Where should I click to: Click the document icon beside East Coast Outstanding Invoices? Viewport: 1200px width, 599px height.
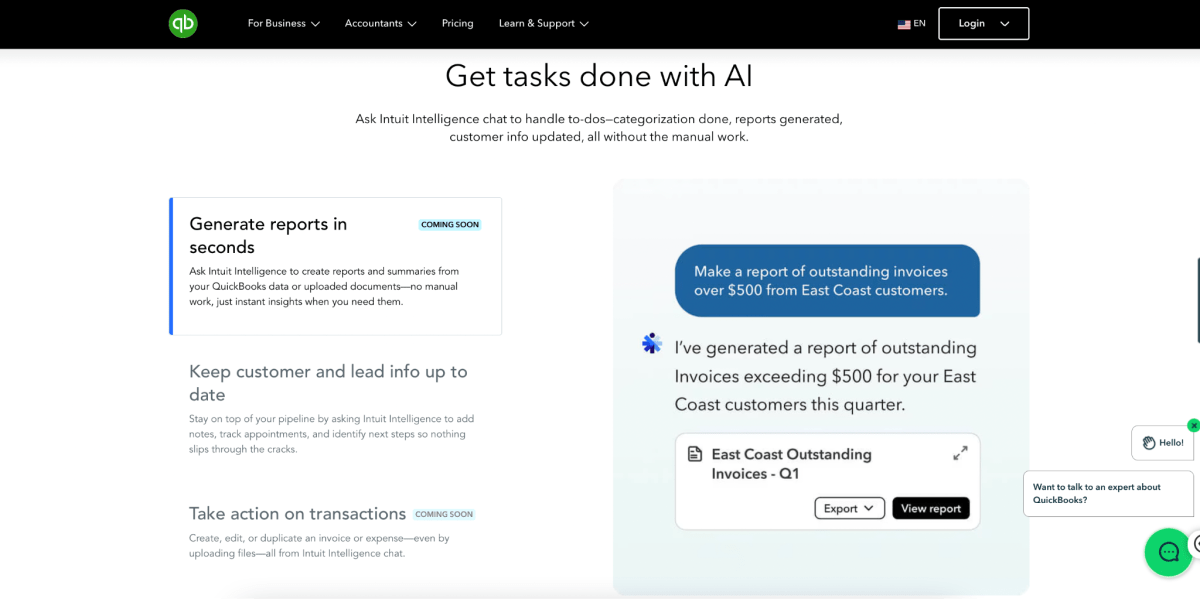click(x=695, y=454)
